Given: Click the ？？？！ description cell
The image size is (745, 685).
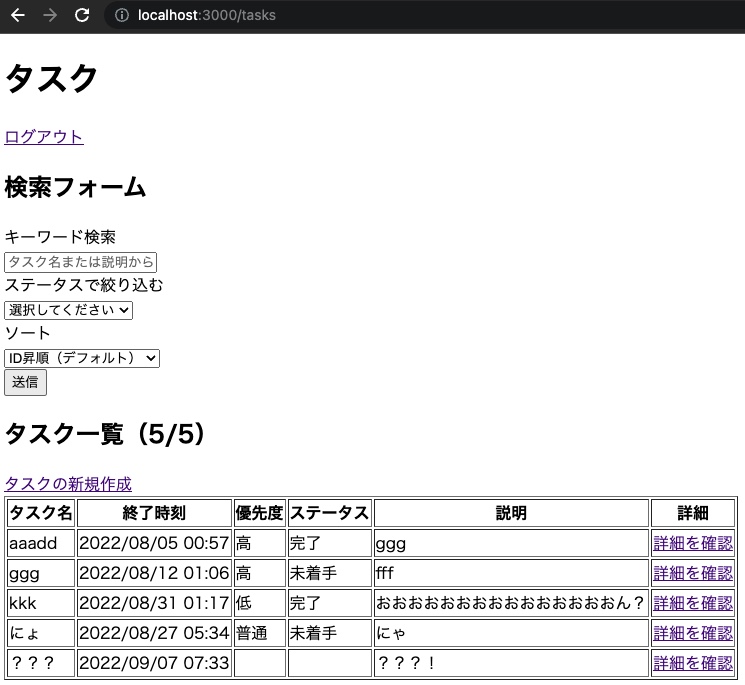Looking at the screenshot, I should (x=511, y=663).
